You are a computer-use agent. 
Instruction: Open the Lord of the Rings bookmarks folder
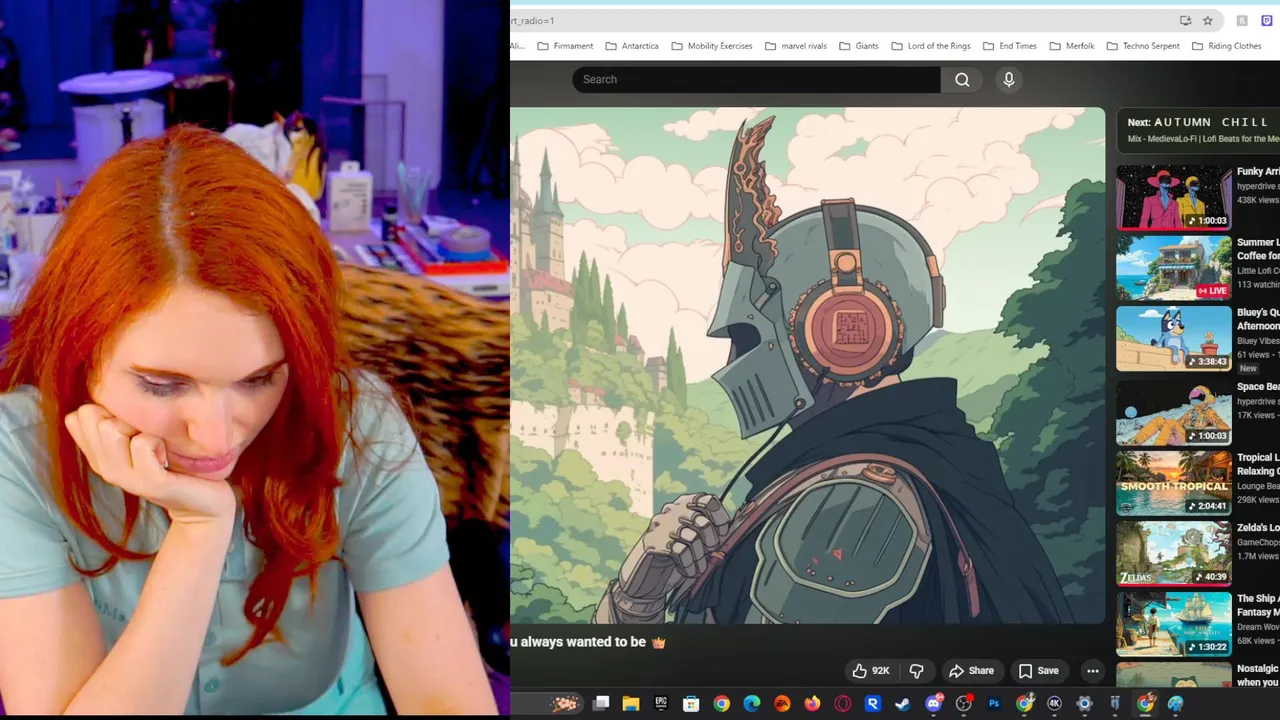[930, 46]
